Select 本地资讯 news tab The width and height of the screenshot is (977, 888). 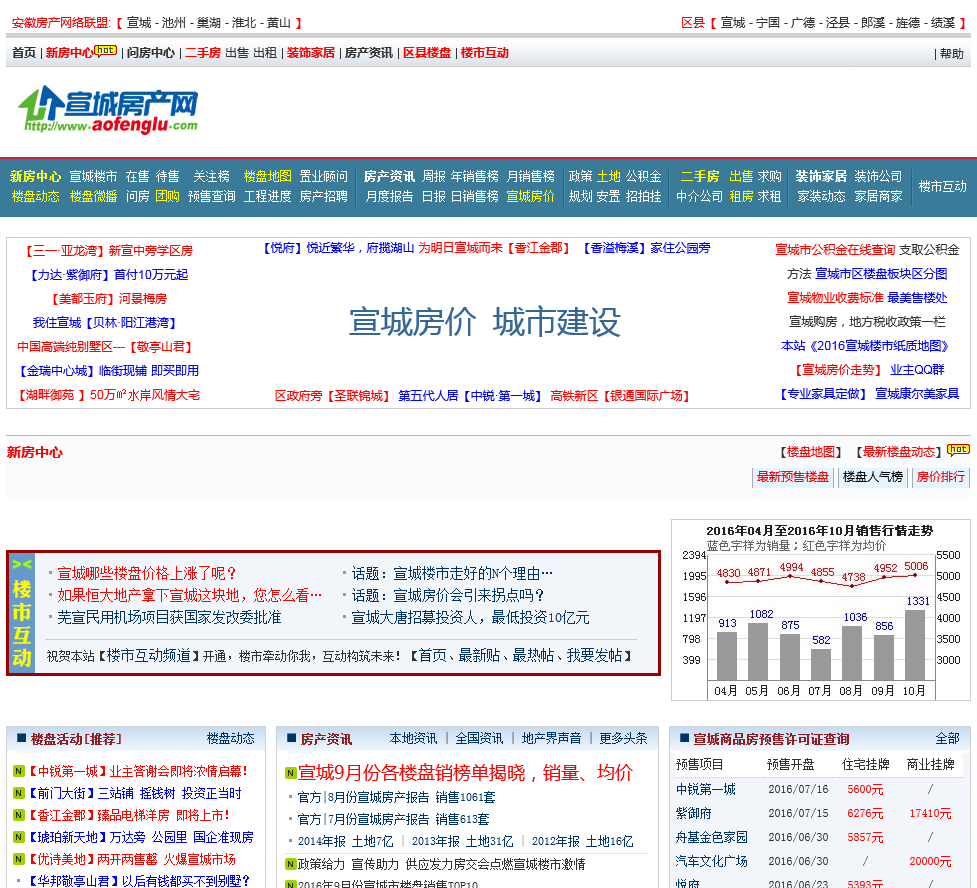coord(413,738)
